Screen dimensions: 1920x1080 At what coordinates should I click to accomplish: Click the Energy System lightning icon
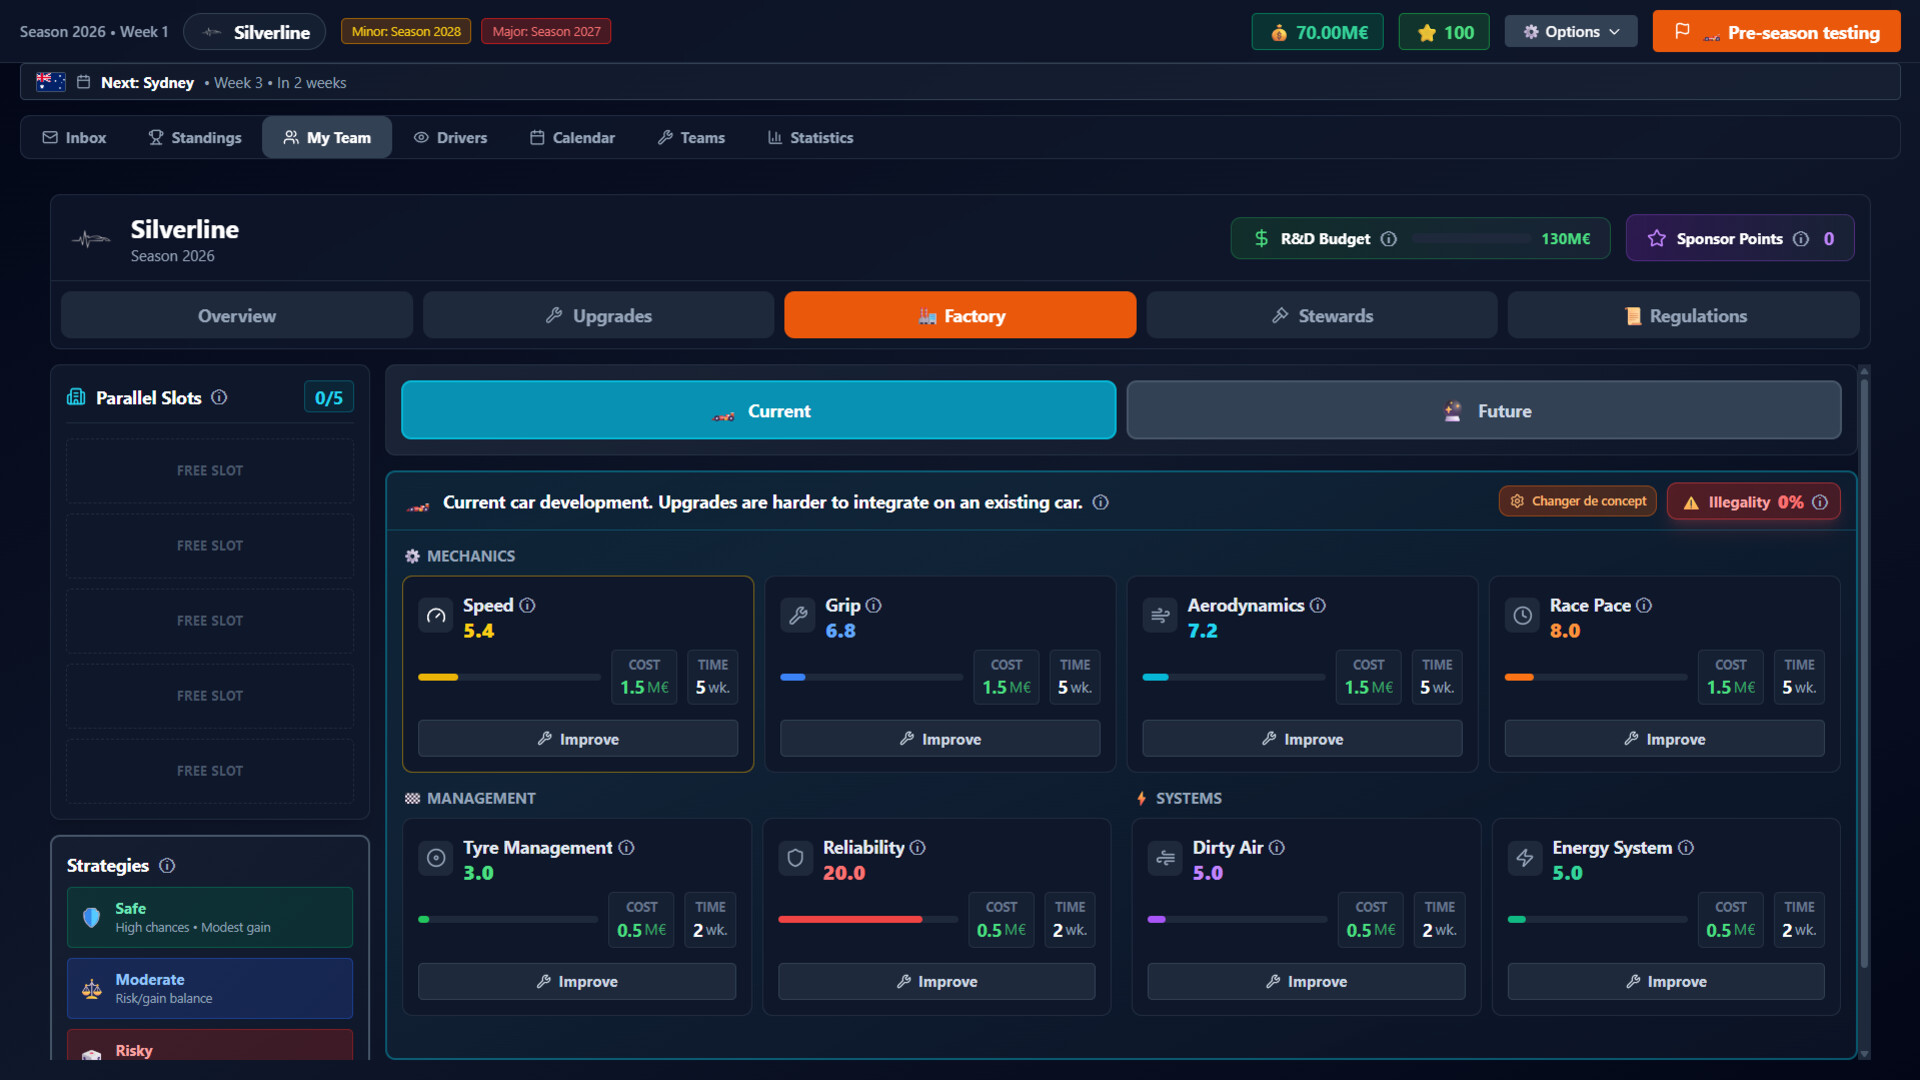[x=1525, y=858]
